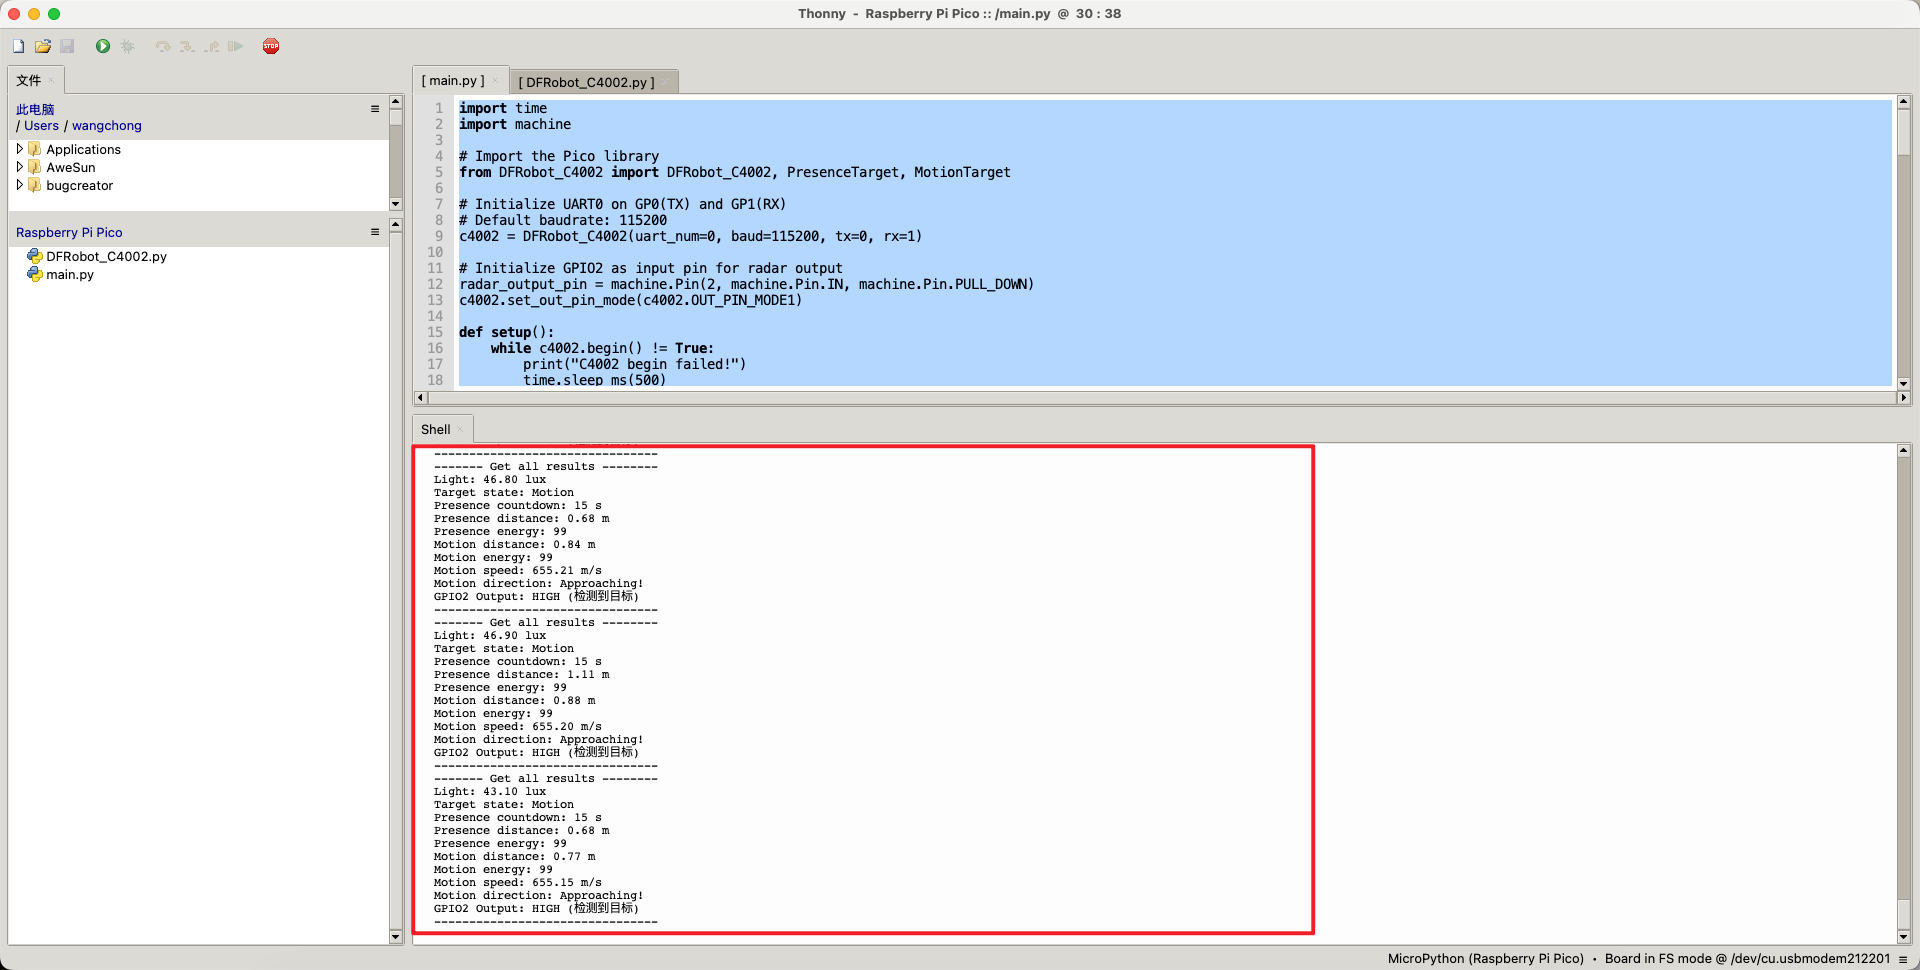The height and width of the screenshot is (970, 1920).
Task: Open a file using the folder icon
Action: click(43, 46)
